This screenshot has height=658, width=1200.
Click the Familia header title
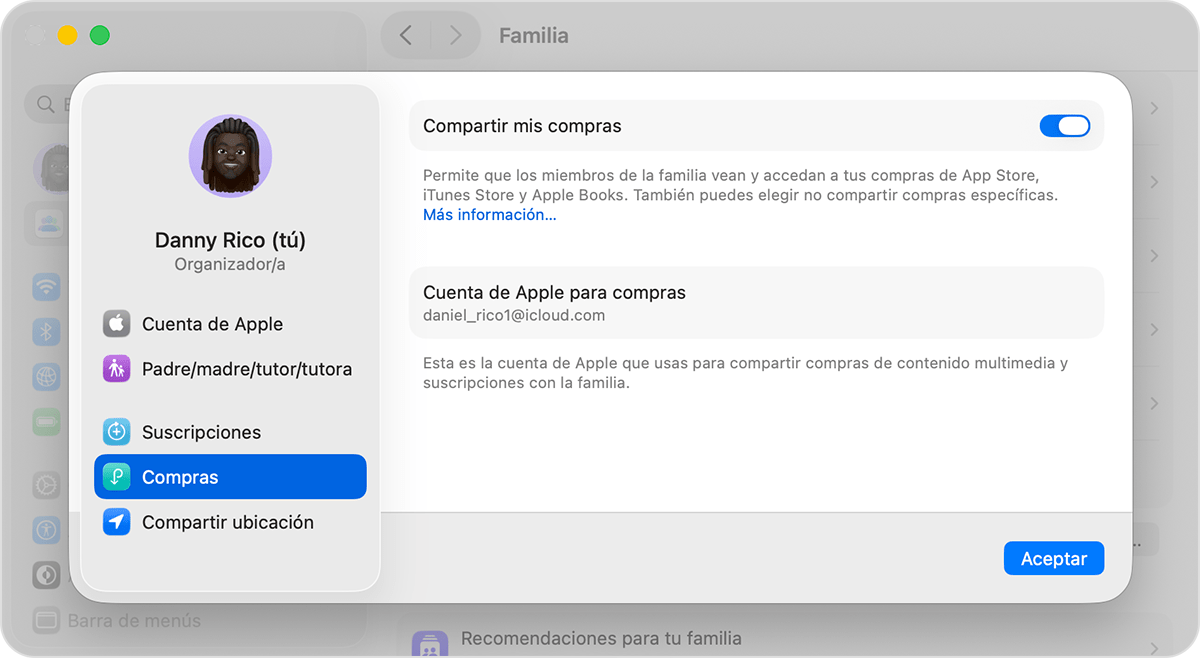[x=533, y=35]
